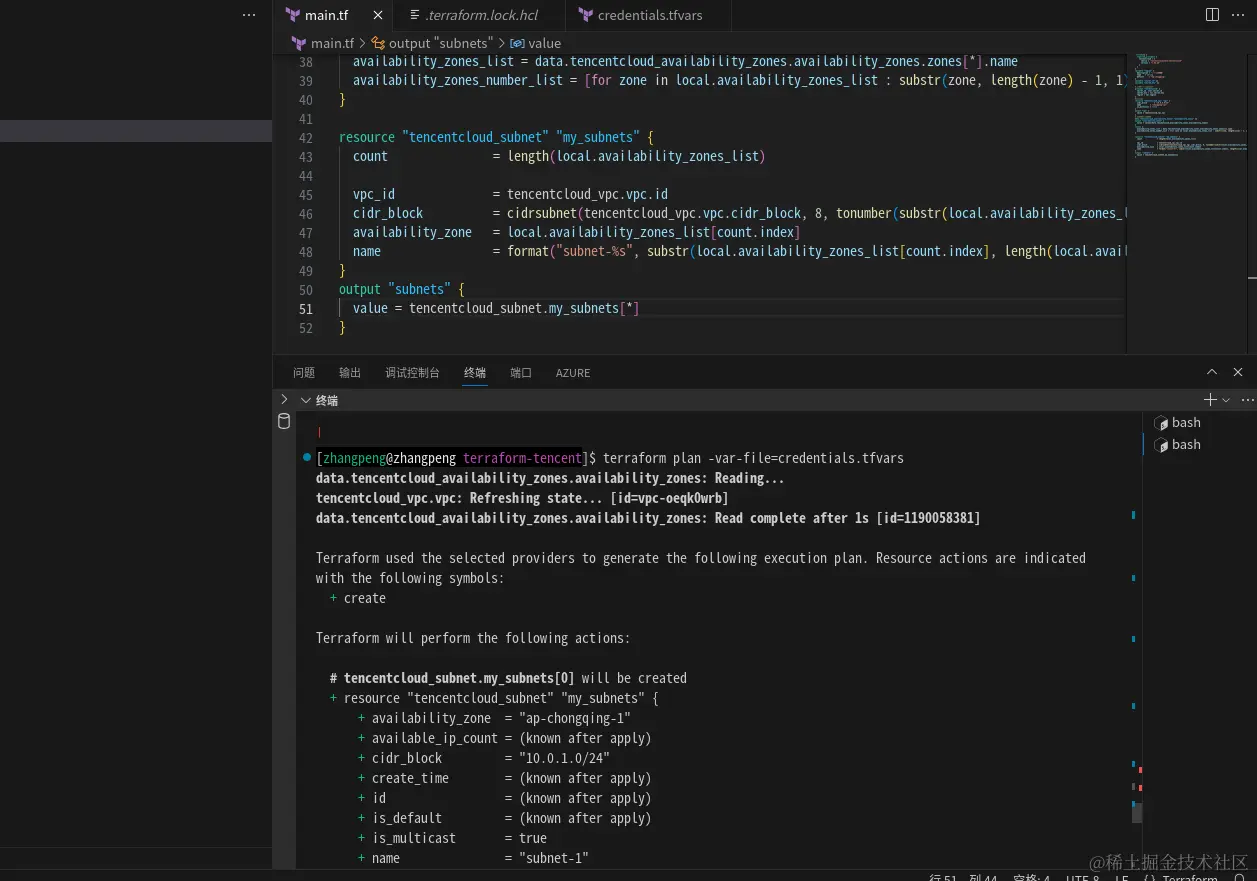This screenshot has height=881, width=1257.
Task: Click vpc id text vpc-oeqk0wrb in terminal
Action: (x=682, y=498)
